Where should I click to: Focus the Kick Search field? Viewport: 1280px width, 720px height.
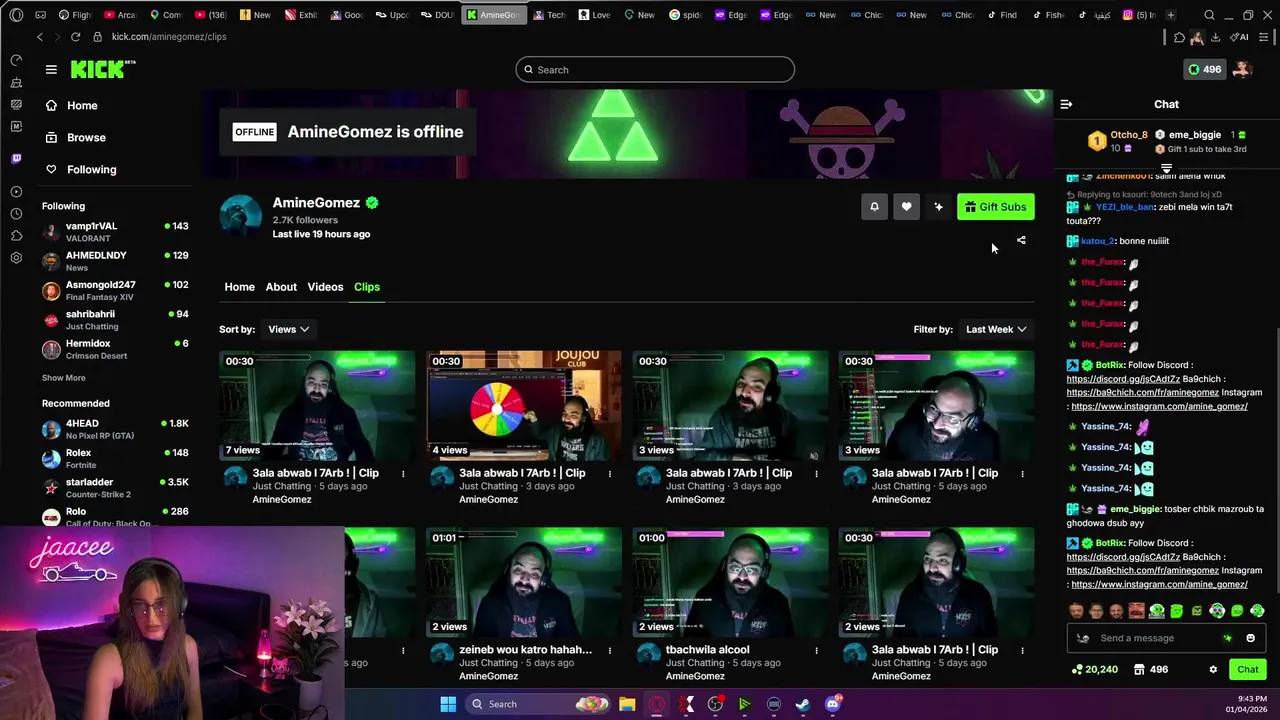click(655, 69)
